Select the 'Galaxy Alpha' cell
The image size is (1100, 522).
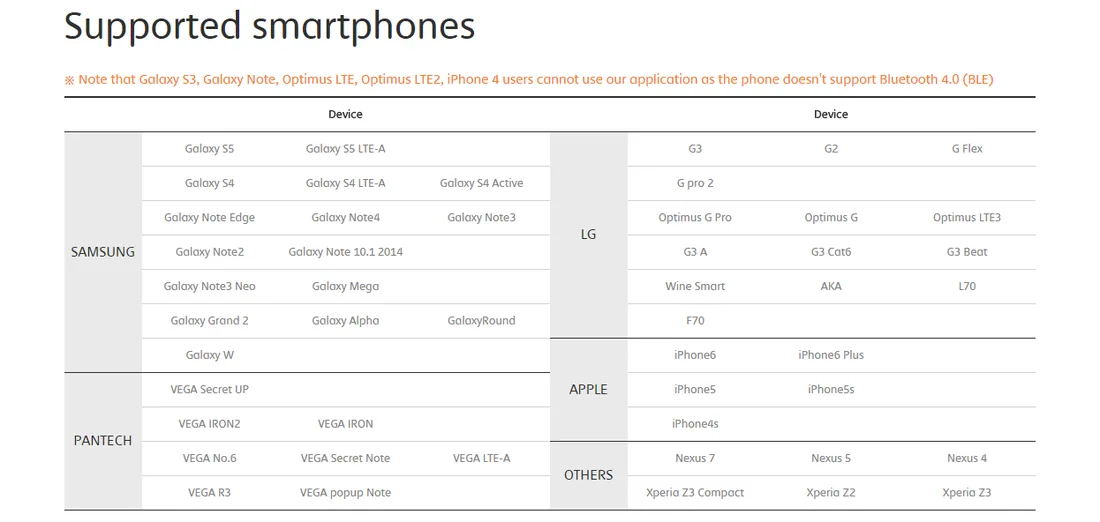(346, 321)
